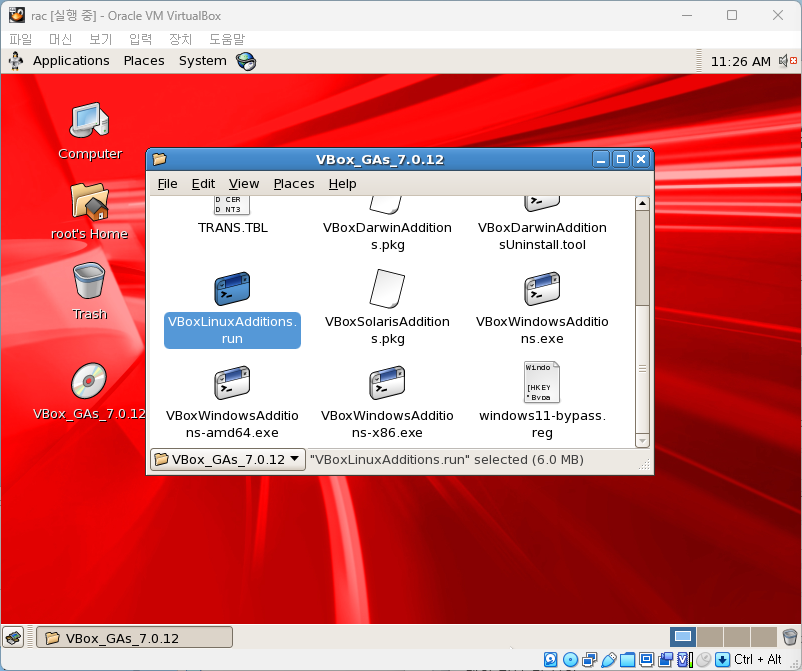Open the View menu in file browser
Image resolution: width=802 pixels, height=671 pixels.
(x=243, y=184)
